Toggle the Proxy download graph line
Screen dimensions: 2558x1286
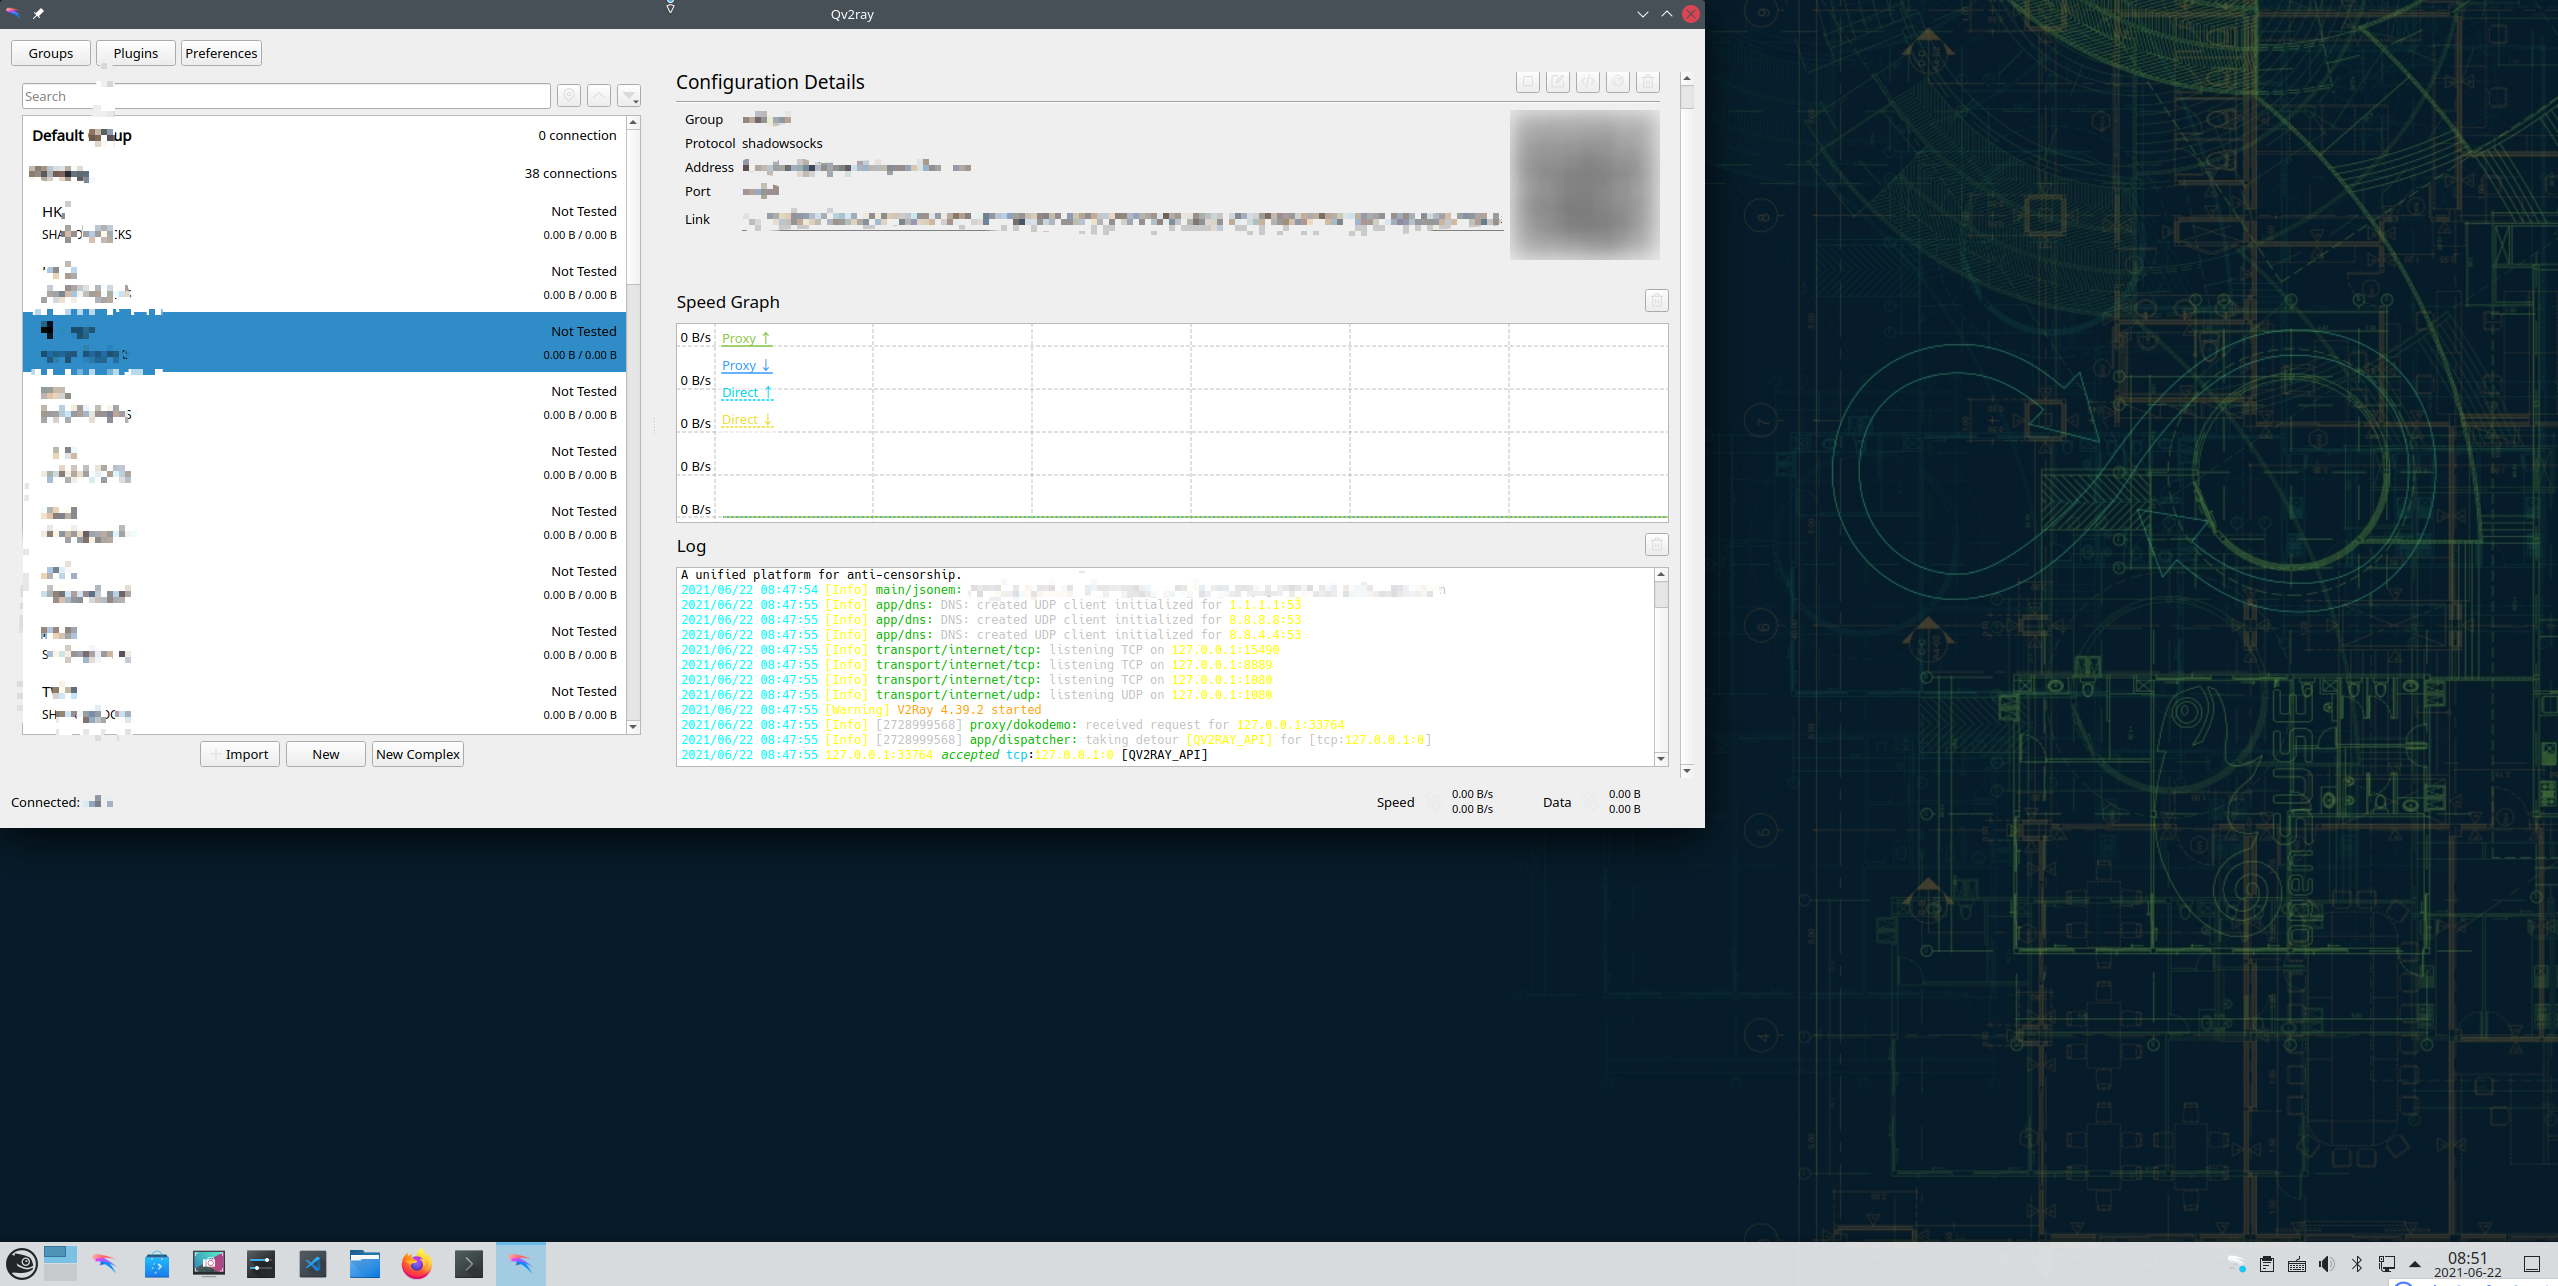point(745,365)
